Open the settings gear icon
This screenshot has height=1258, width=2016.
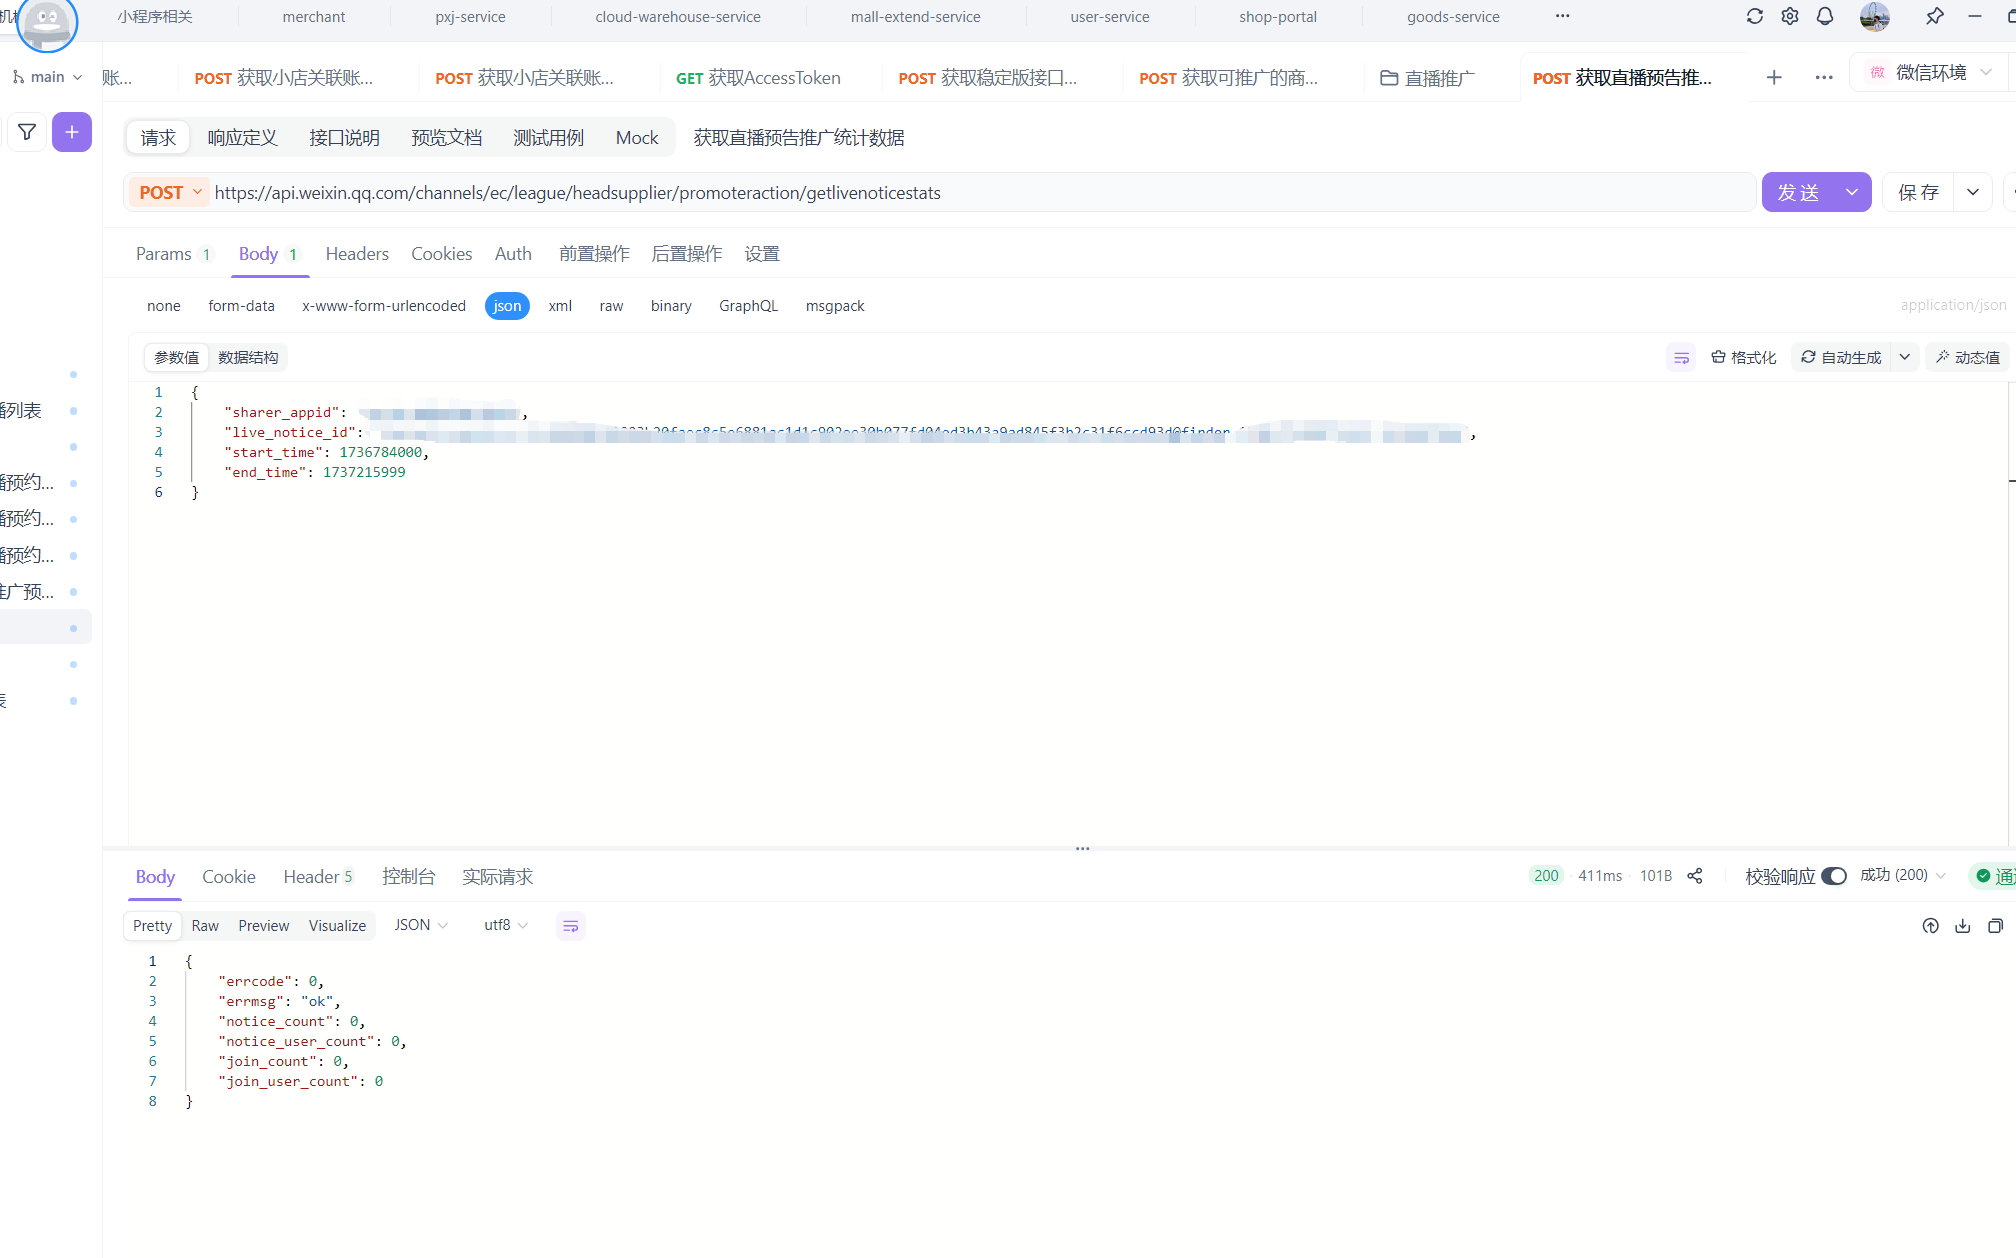(1789, 16)
